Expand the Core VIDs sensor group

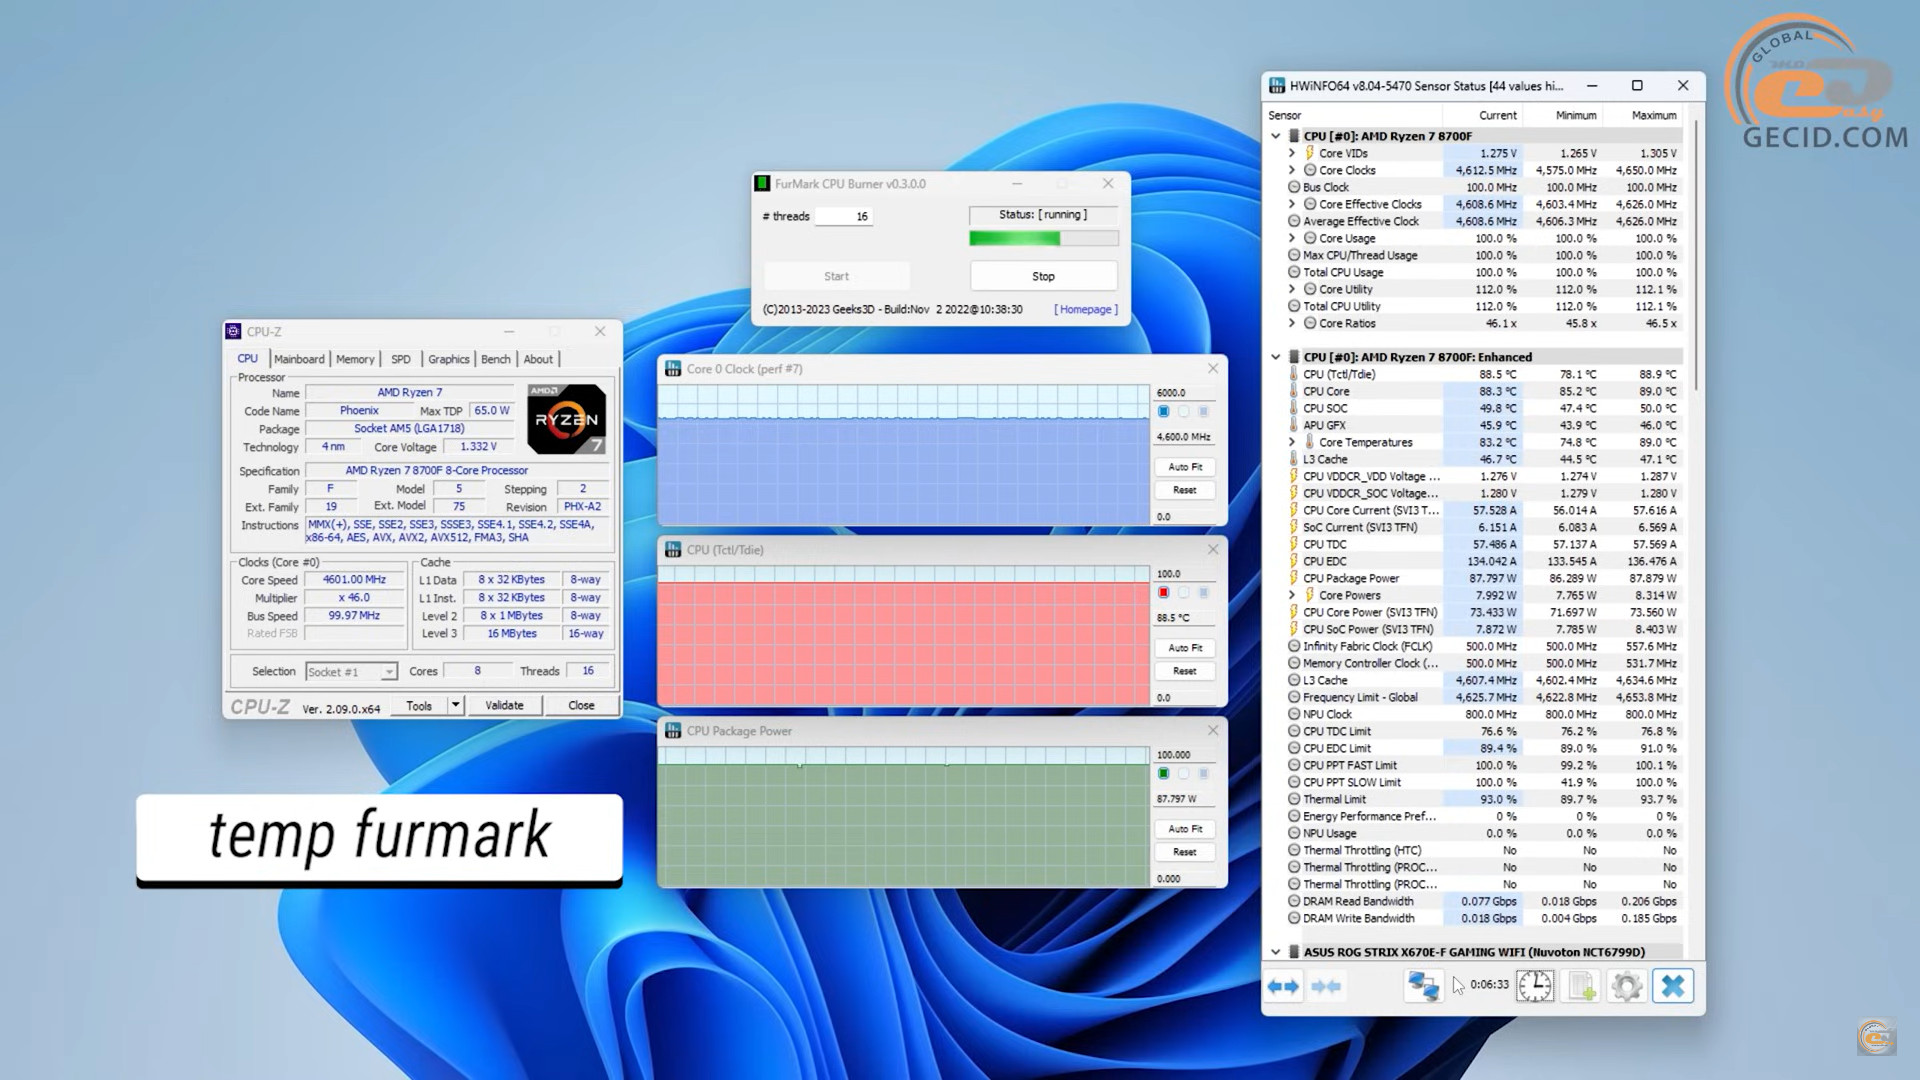(1291, 153)
